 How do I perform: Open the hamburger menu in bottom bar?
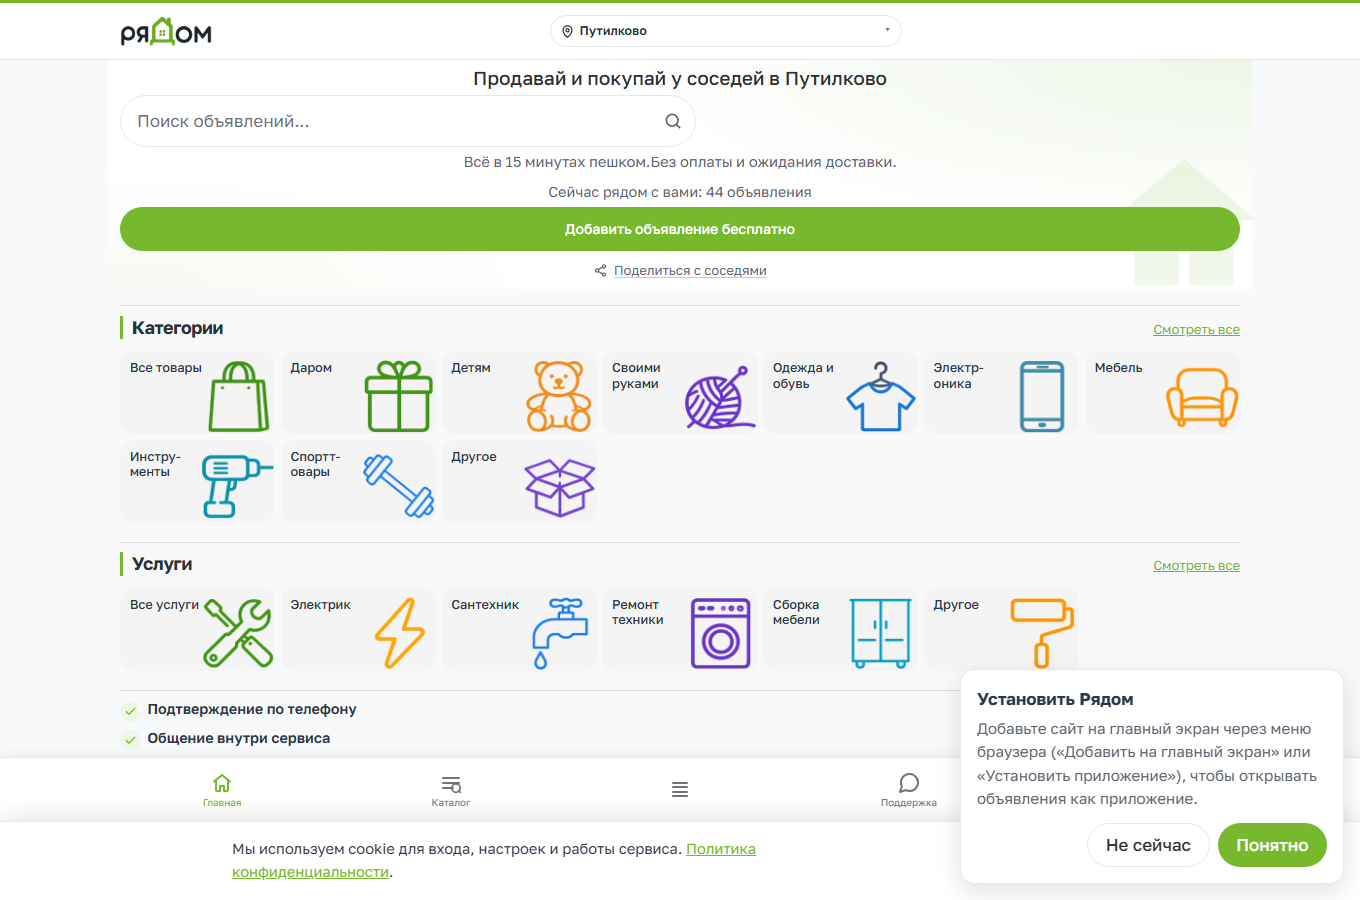click(680, 790)
